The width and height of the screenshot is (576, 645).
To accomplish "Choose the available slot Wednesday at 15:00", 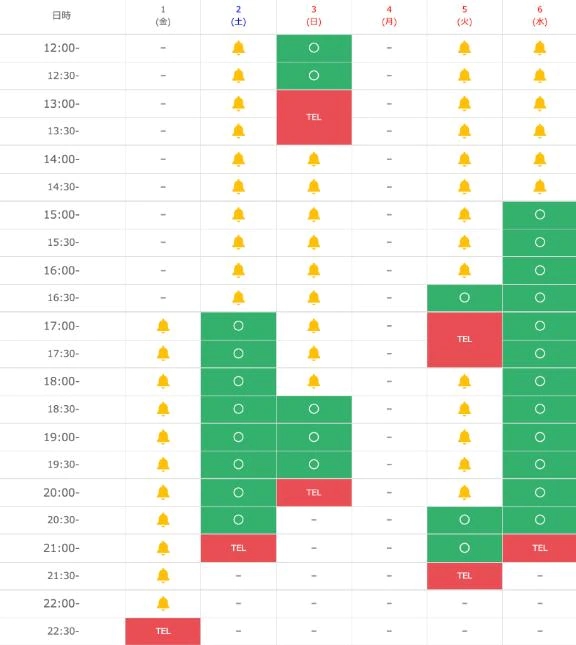I will tap(539, 215).
